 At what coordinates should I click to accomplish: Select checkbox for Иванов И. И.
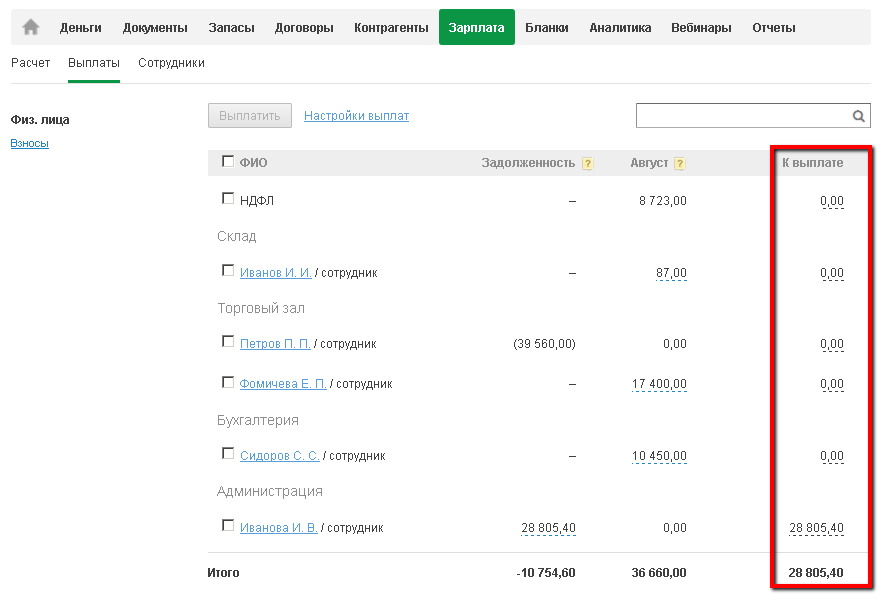228,271
